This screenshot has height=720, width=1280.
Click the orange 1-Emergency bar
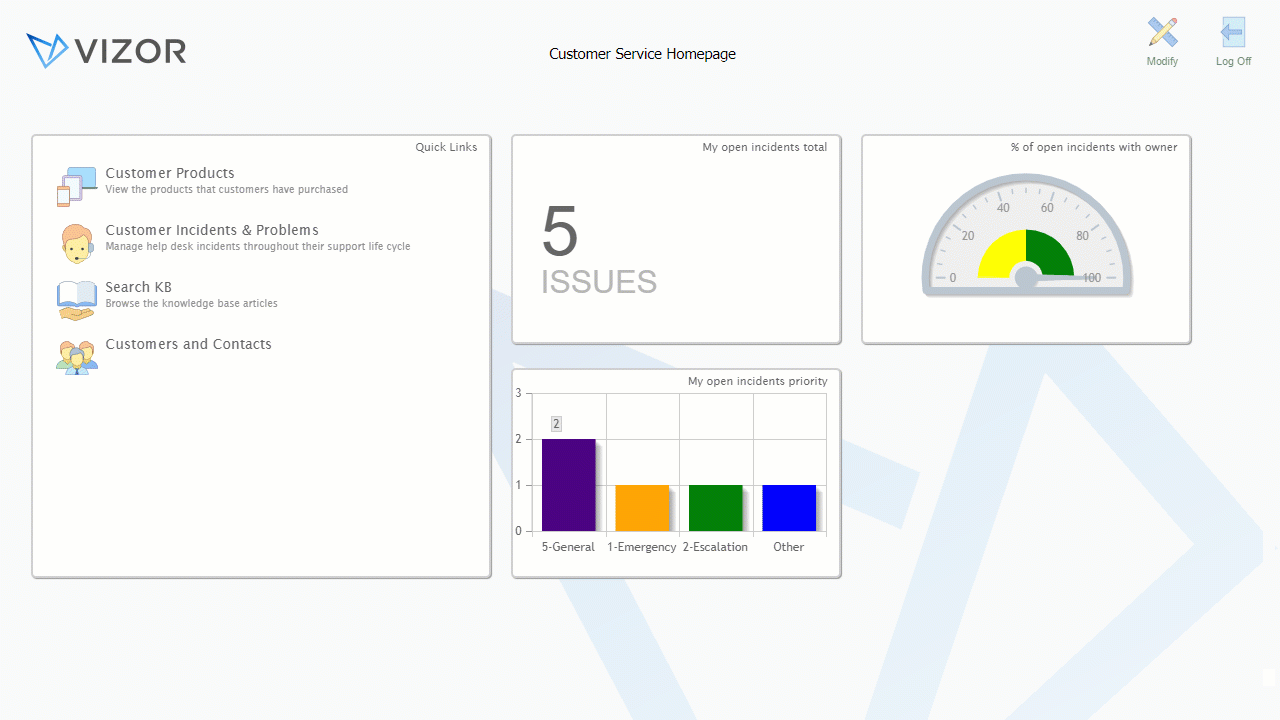point(642,508)
